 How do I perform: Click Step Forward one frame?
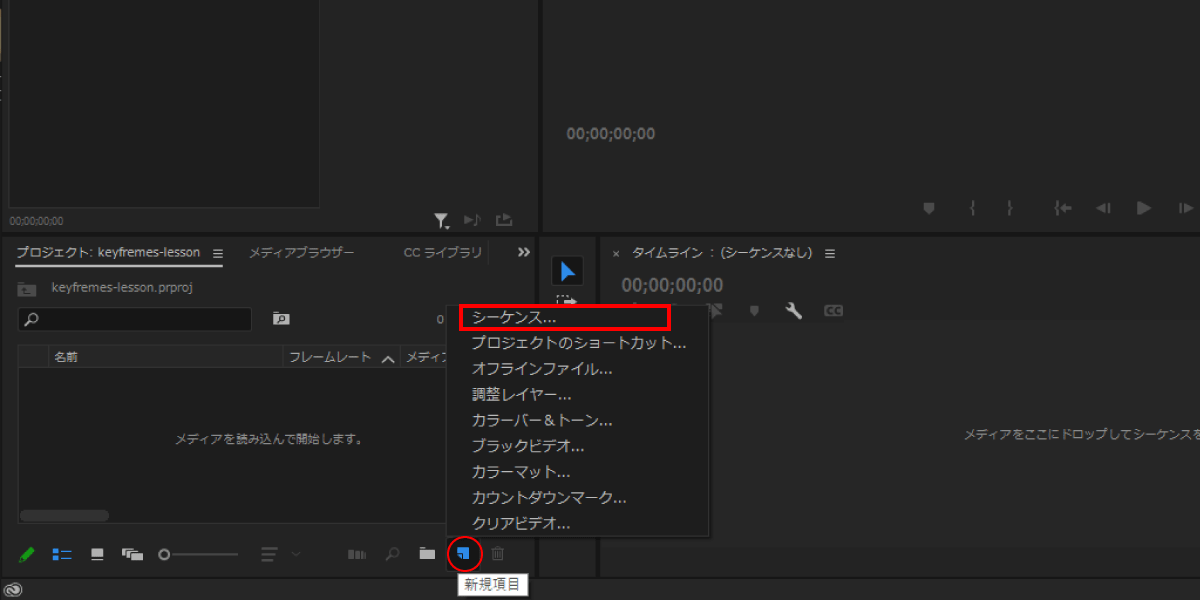[1186, 208]
